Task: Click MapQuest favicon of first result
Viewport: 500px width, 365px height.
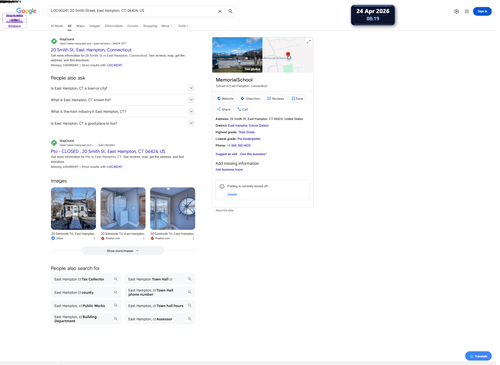Action: 54,41
